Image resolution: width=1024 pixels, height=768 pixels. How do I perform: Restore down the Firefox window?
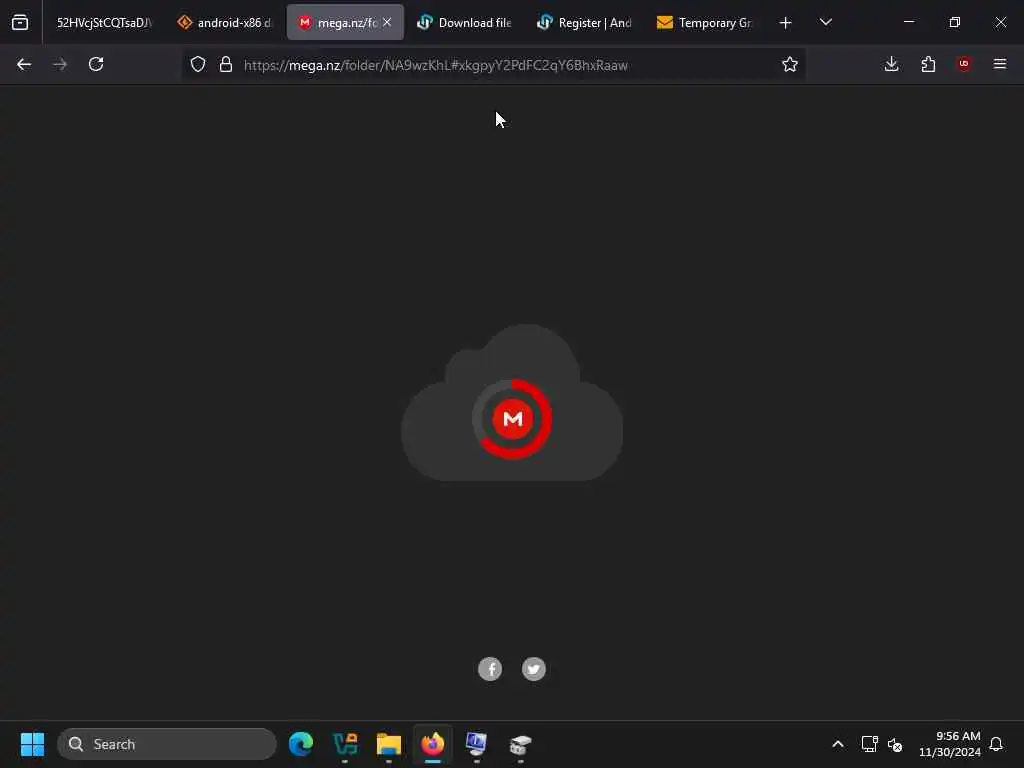pyautogui.click(x=955, y=22)
